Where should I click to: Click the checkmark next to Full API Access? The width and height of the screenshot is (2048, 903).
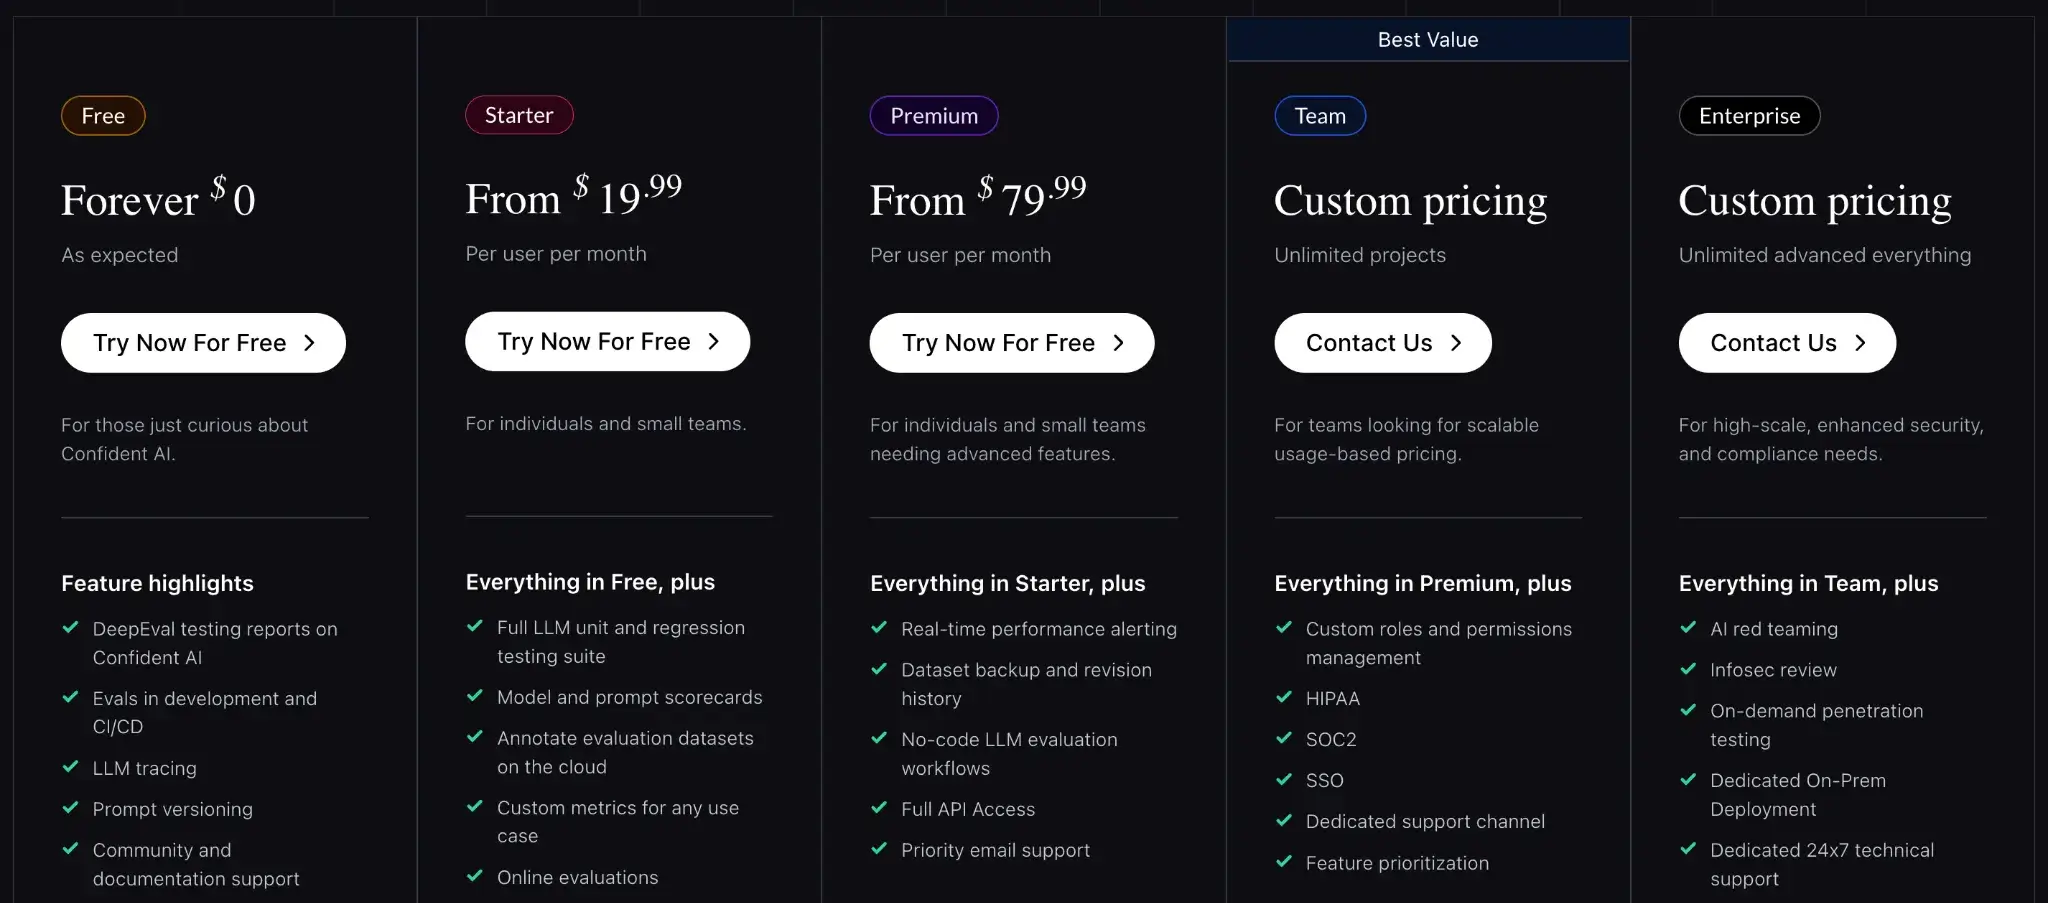point(879,807)
